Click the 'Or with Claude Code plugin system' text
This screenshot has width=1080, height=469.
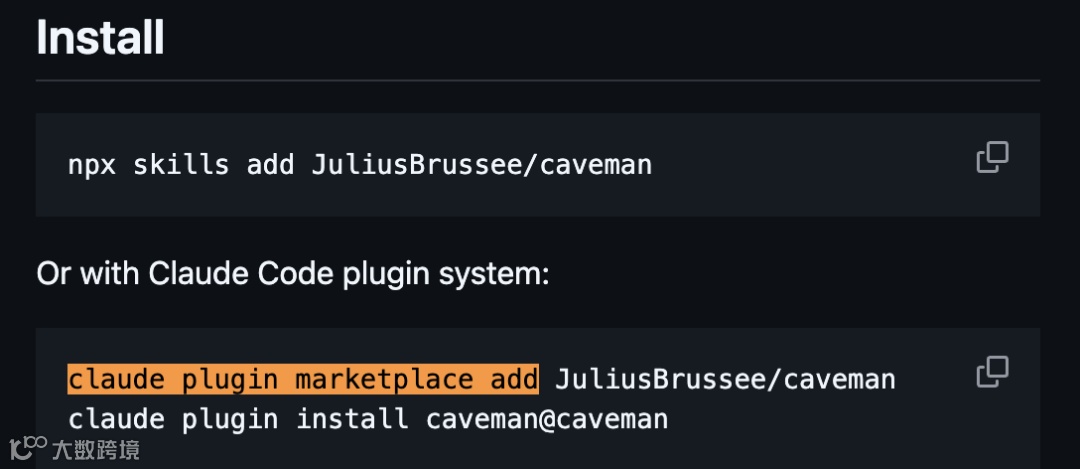[x=293, y=274]
